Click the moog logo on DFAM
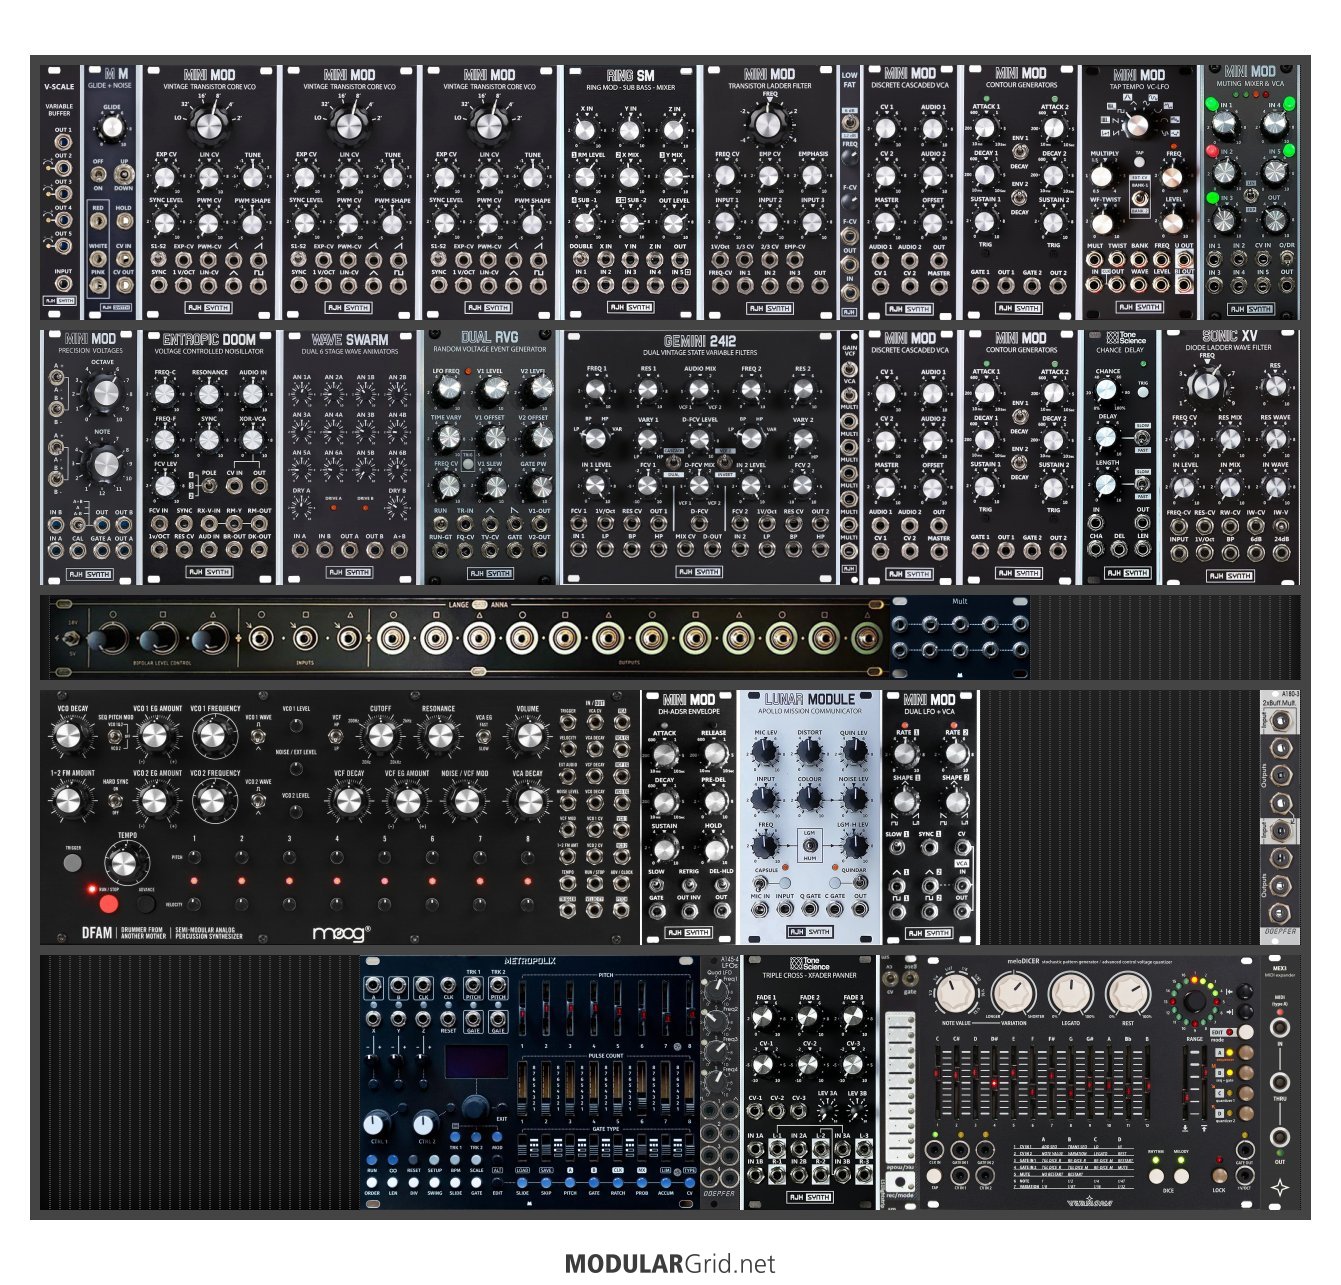 (x=340, y=932)
